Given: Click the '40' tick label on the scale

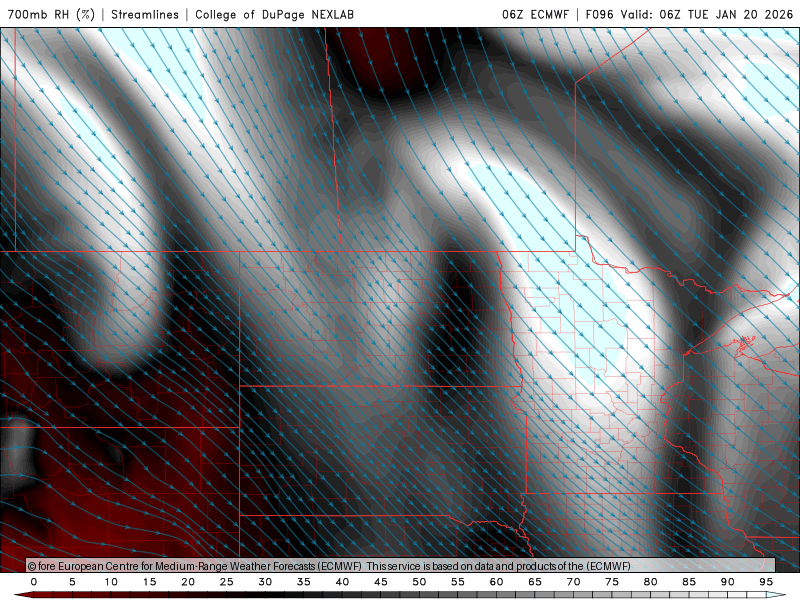Looking at the screenshot, I should tap(342, 582).
